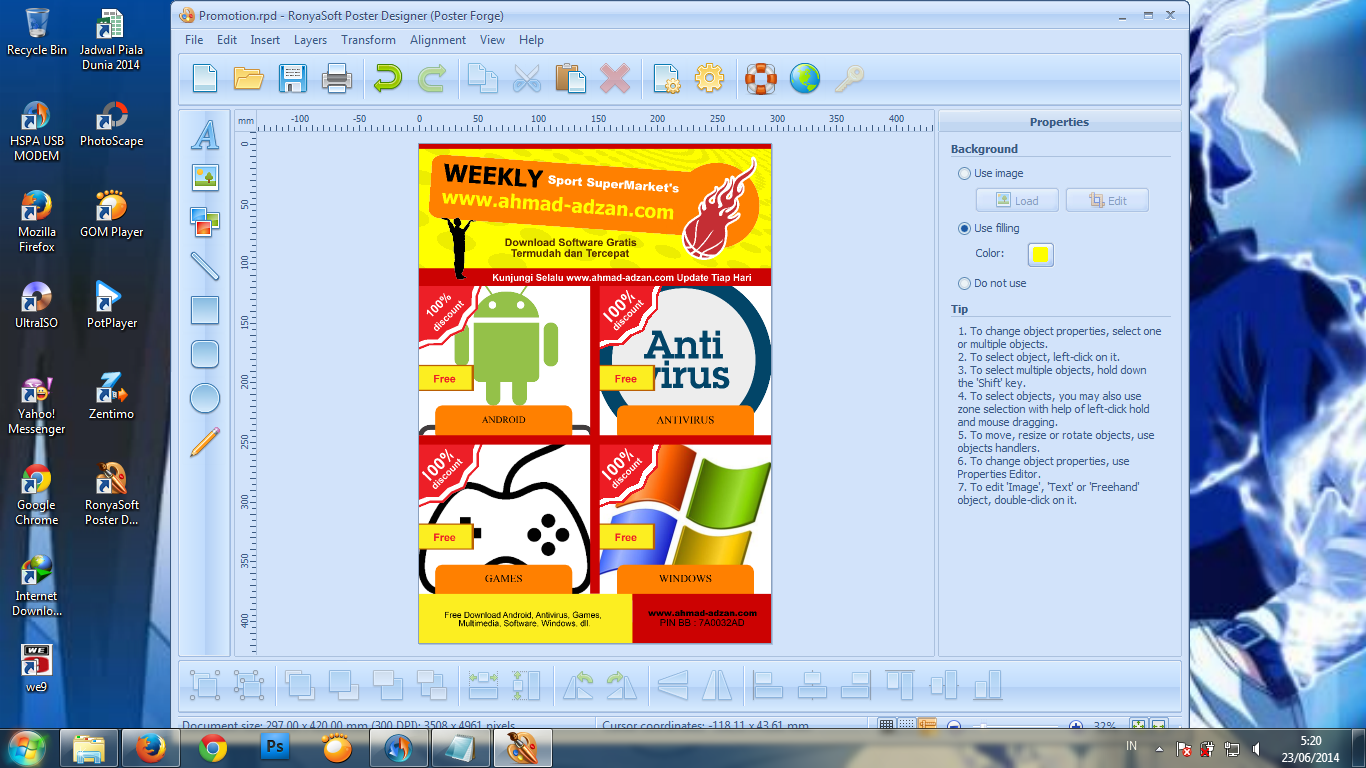Click the flip horizontal icon
The image size is (1366, 768).
tap(717, 685)
